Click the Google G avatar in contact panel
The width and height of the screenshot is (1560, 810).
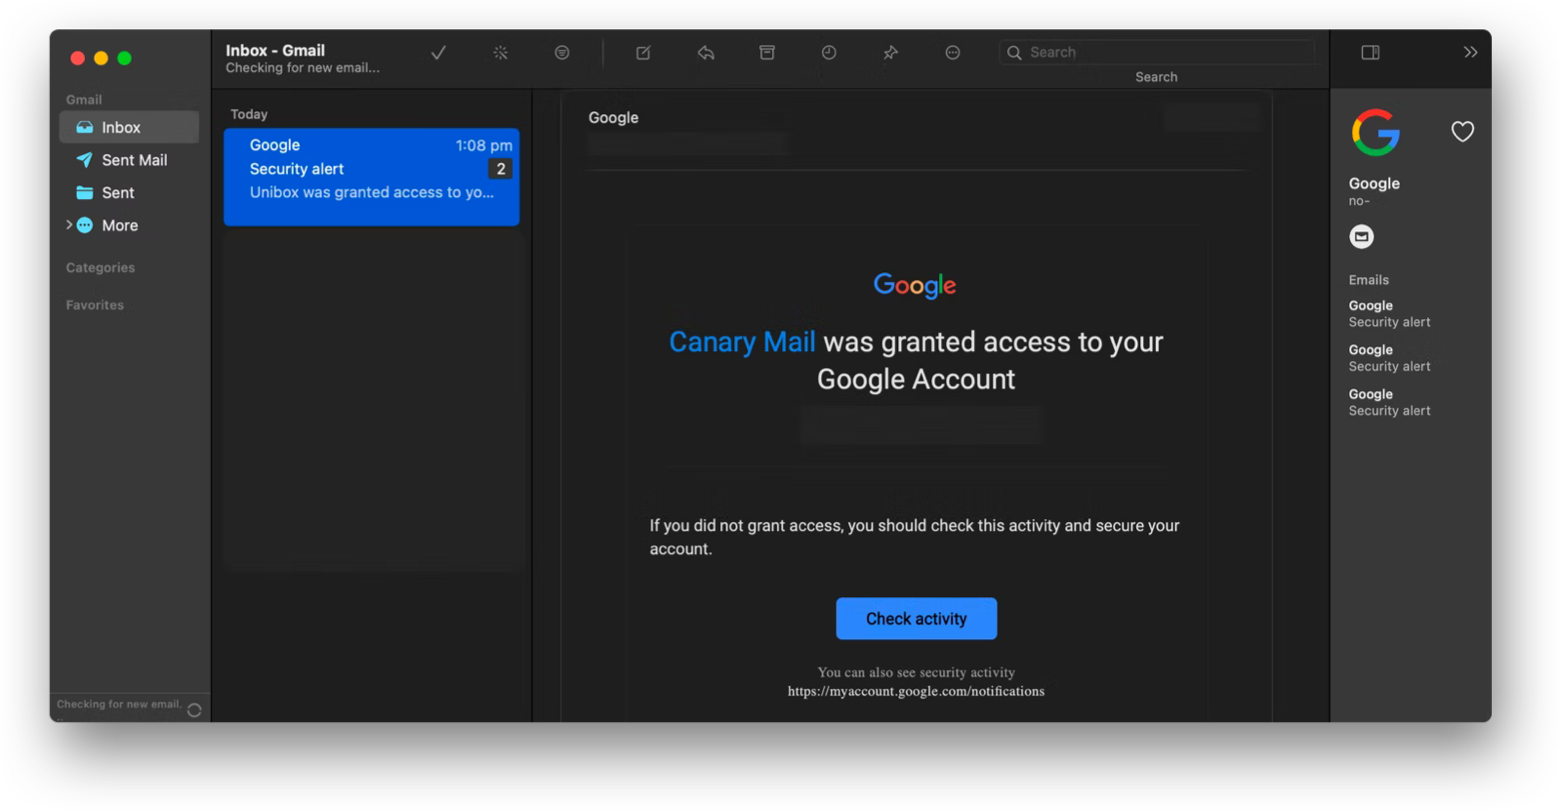coord(1376,133)
